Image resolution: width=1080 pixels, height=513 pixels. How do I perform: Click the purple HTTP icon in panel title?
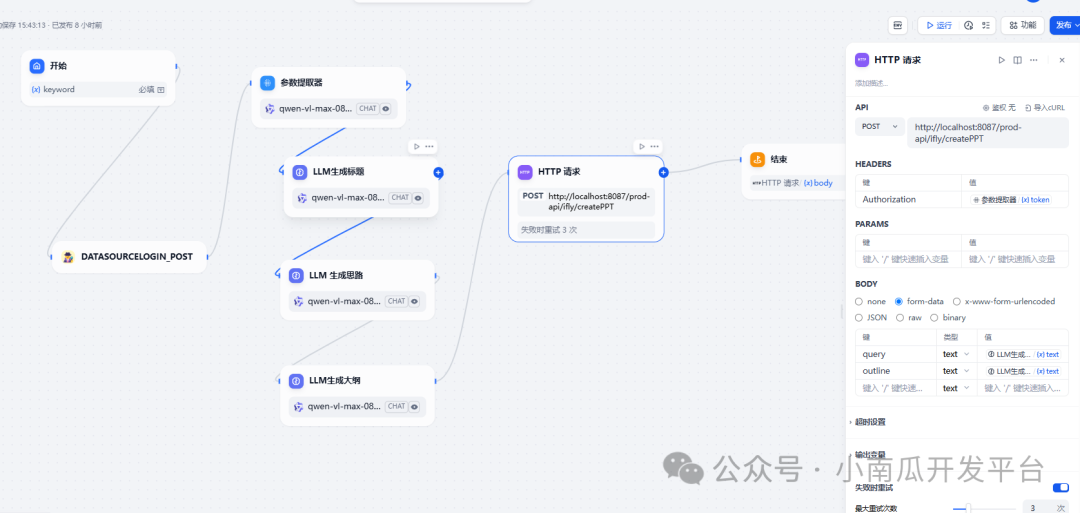pyautogui.click(x=862, y=60)
